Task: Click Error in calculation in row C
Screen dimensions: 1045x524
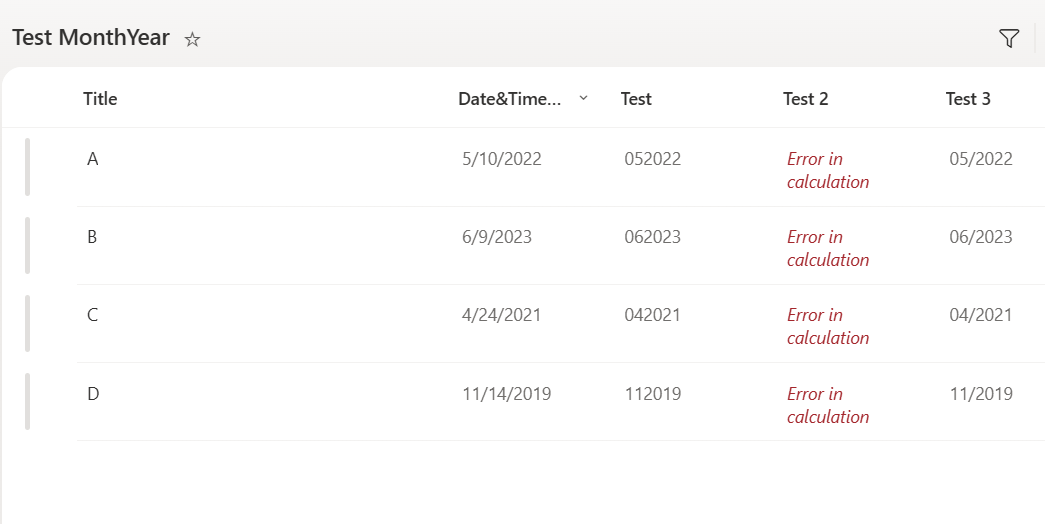Action: [x=828, y=326]
